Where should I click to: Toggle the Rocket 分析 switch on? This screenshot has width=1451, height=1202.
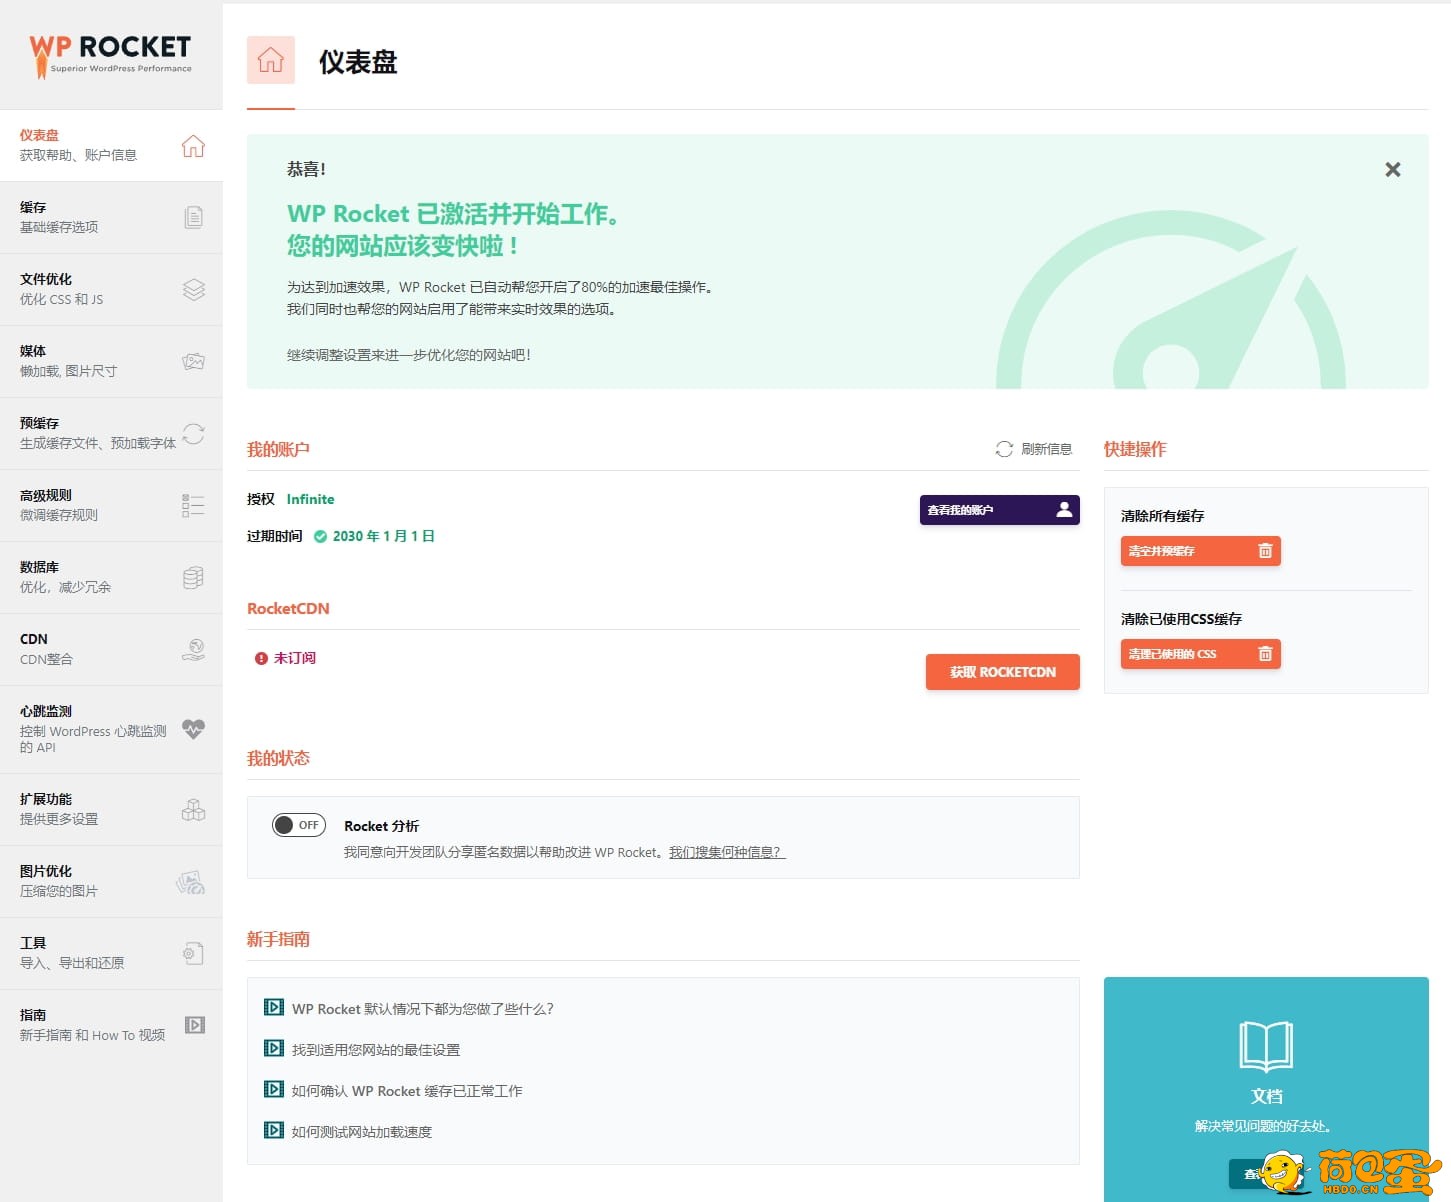299,825
